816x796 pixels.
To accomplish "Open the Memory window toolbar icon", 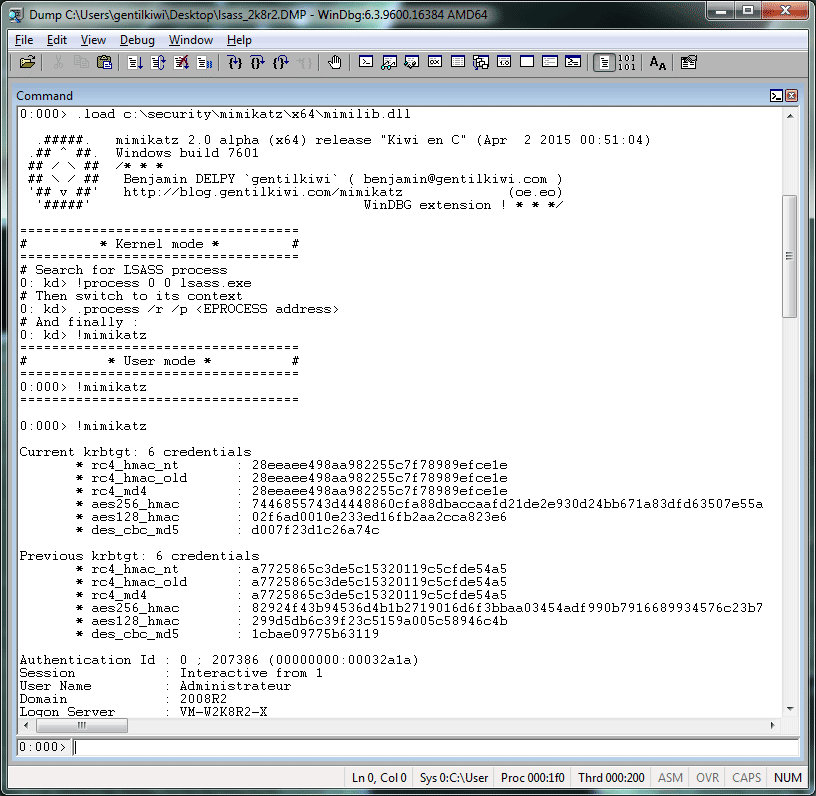I will click(457, 62).
